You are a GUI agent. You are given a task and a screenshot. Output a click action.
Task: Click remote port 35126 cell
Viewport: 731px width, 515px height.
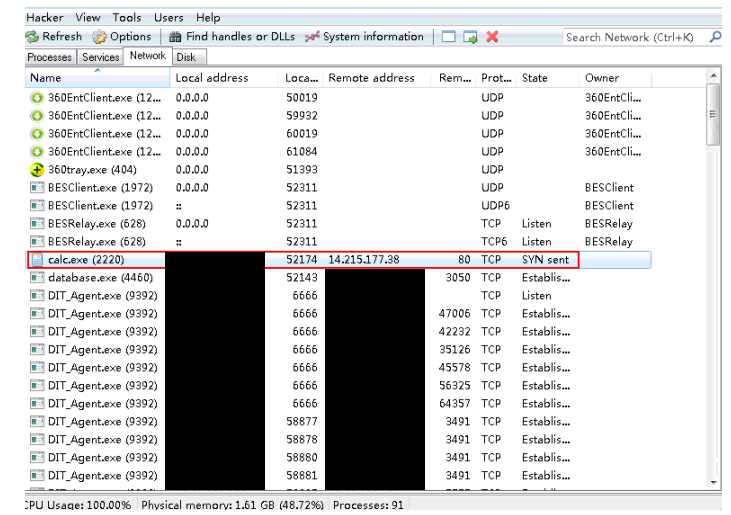[455, 350]
